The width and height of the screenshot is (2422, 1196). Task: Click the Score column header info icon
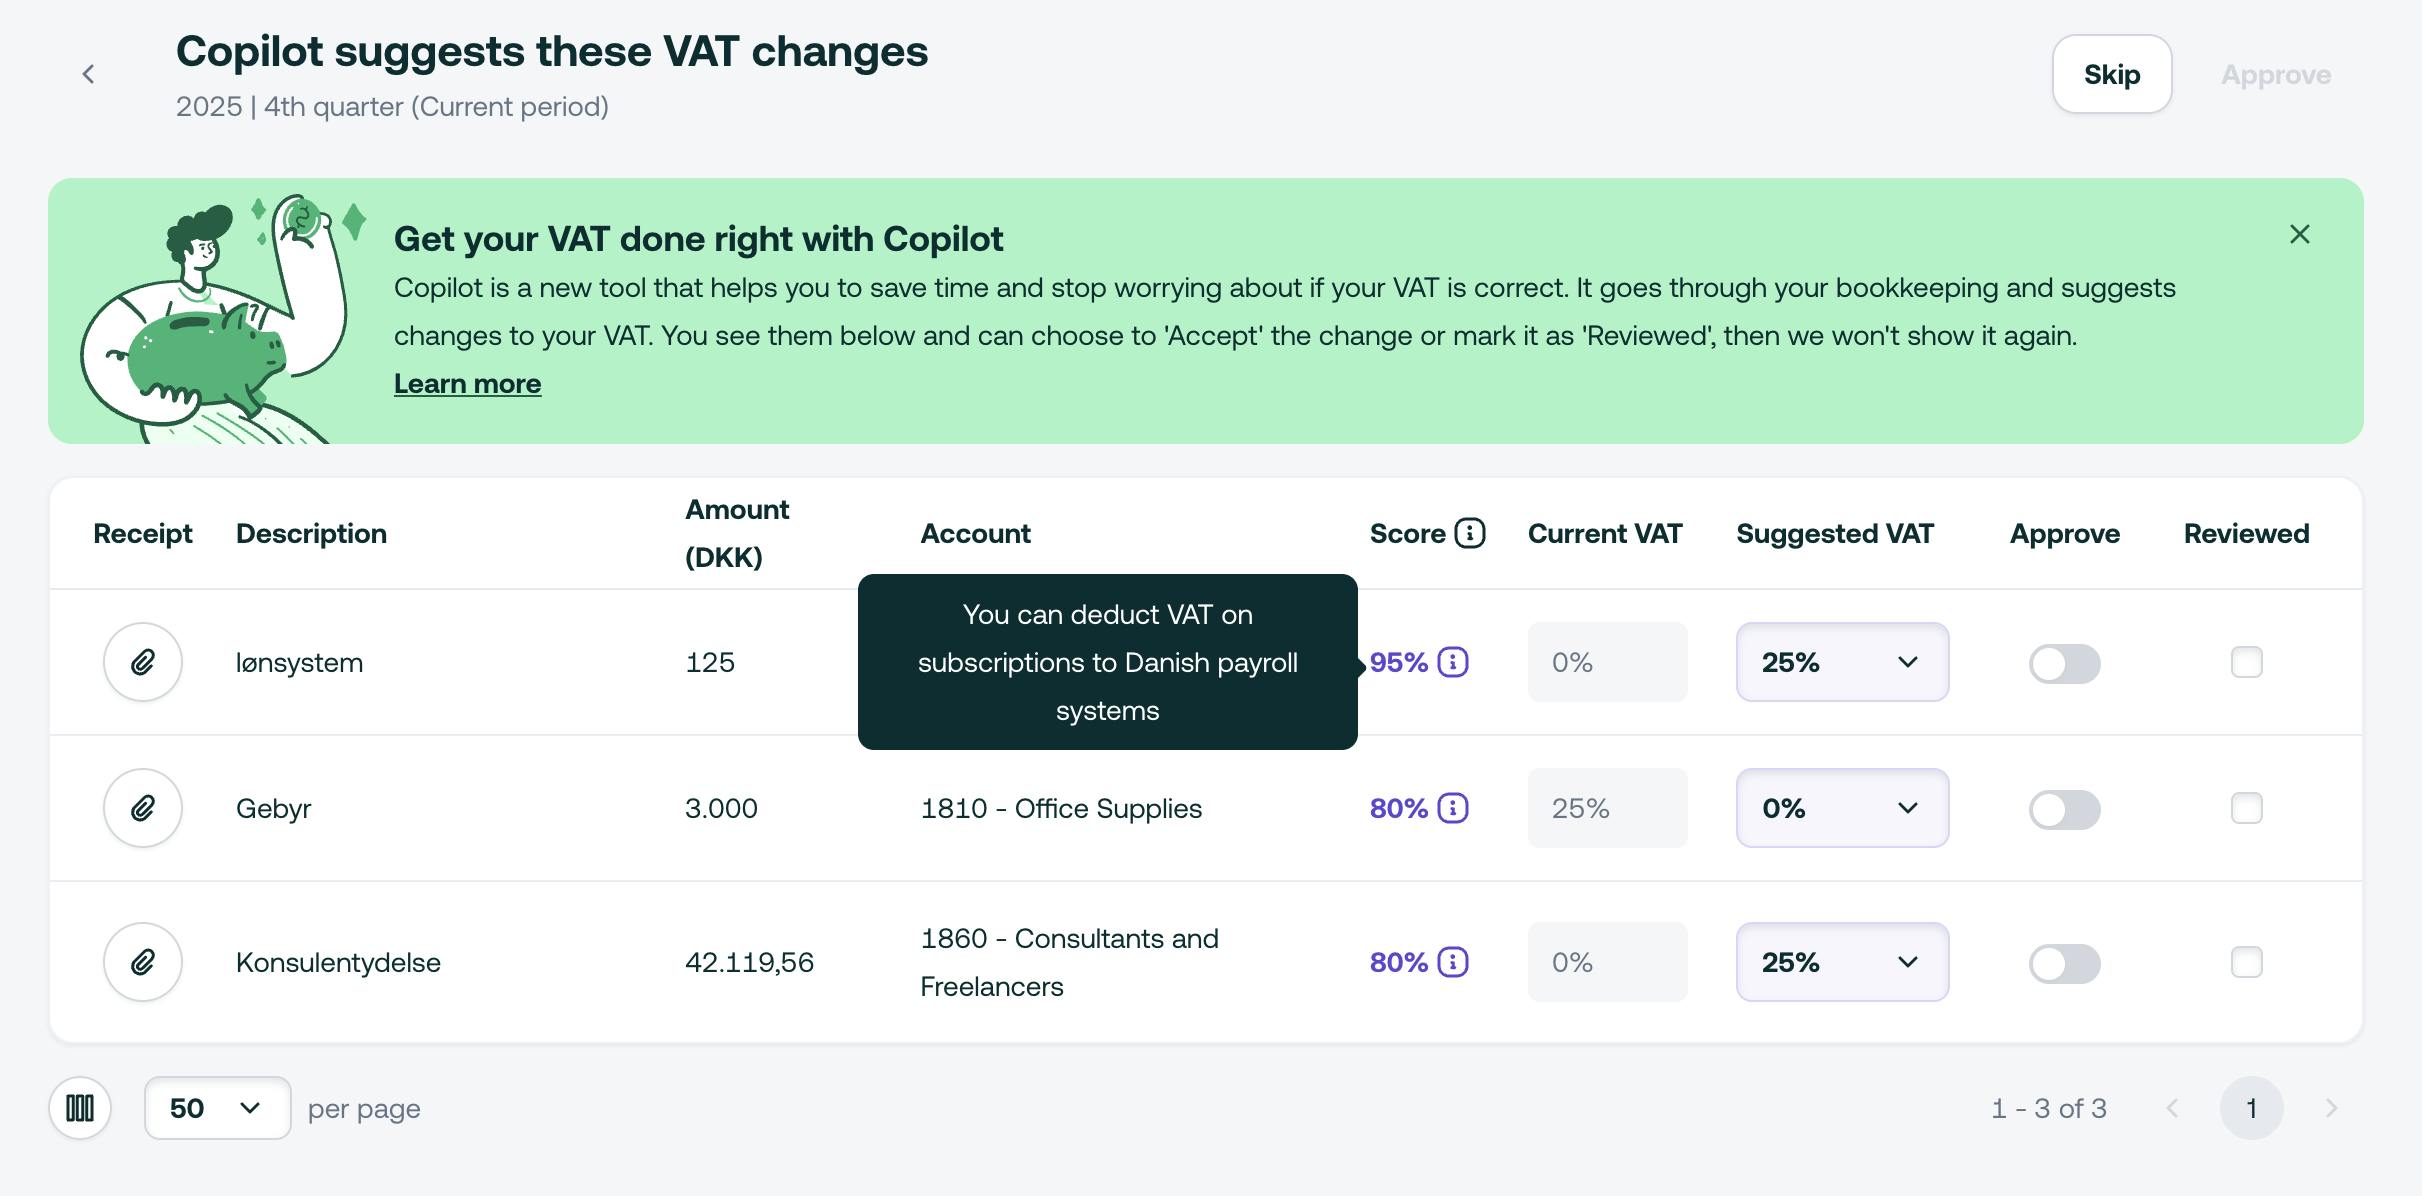click(x=1469, y=533)
